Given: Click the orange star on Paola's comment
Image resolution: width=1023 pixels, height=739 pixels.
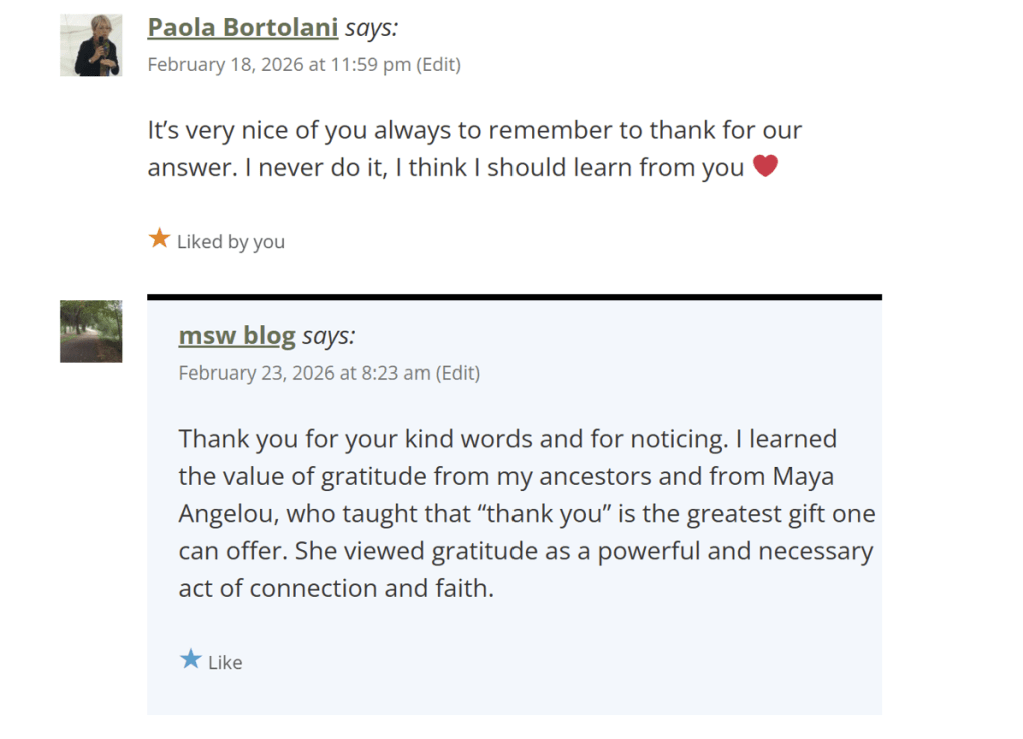Looking at the screenshot, I should (159, 239).
